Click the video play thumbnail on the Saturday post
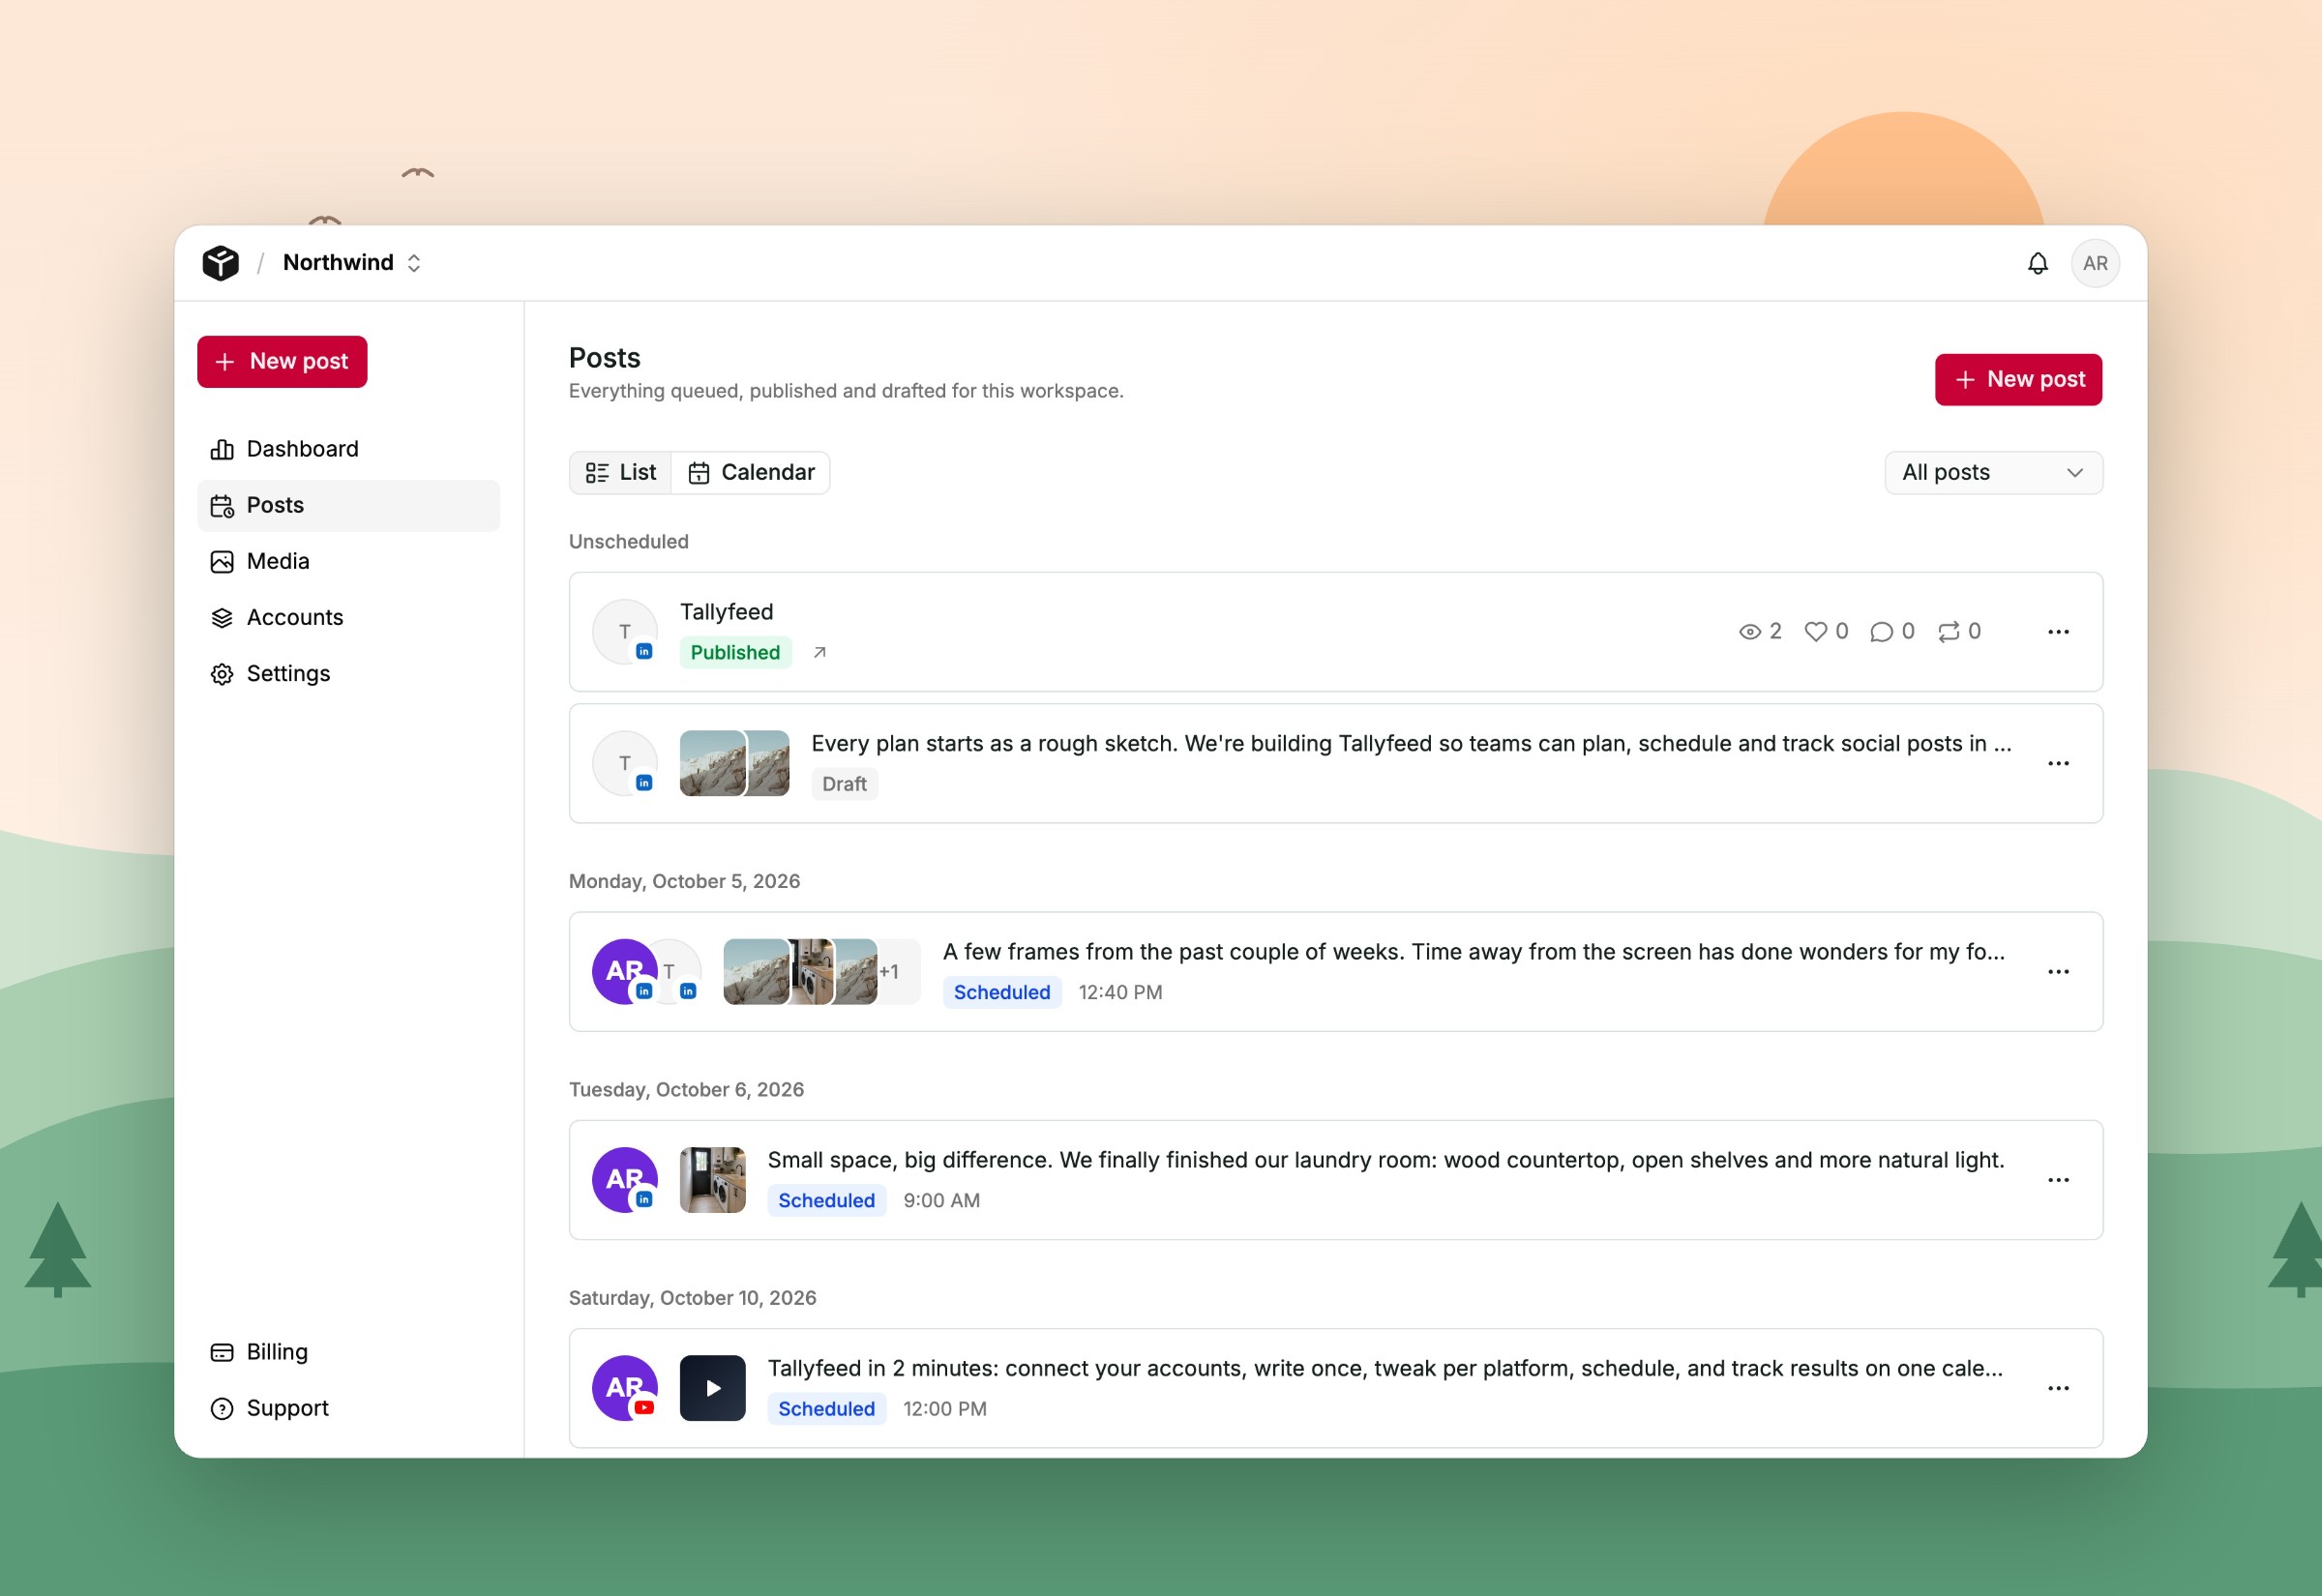 click(x=712, y=1388)
